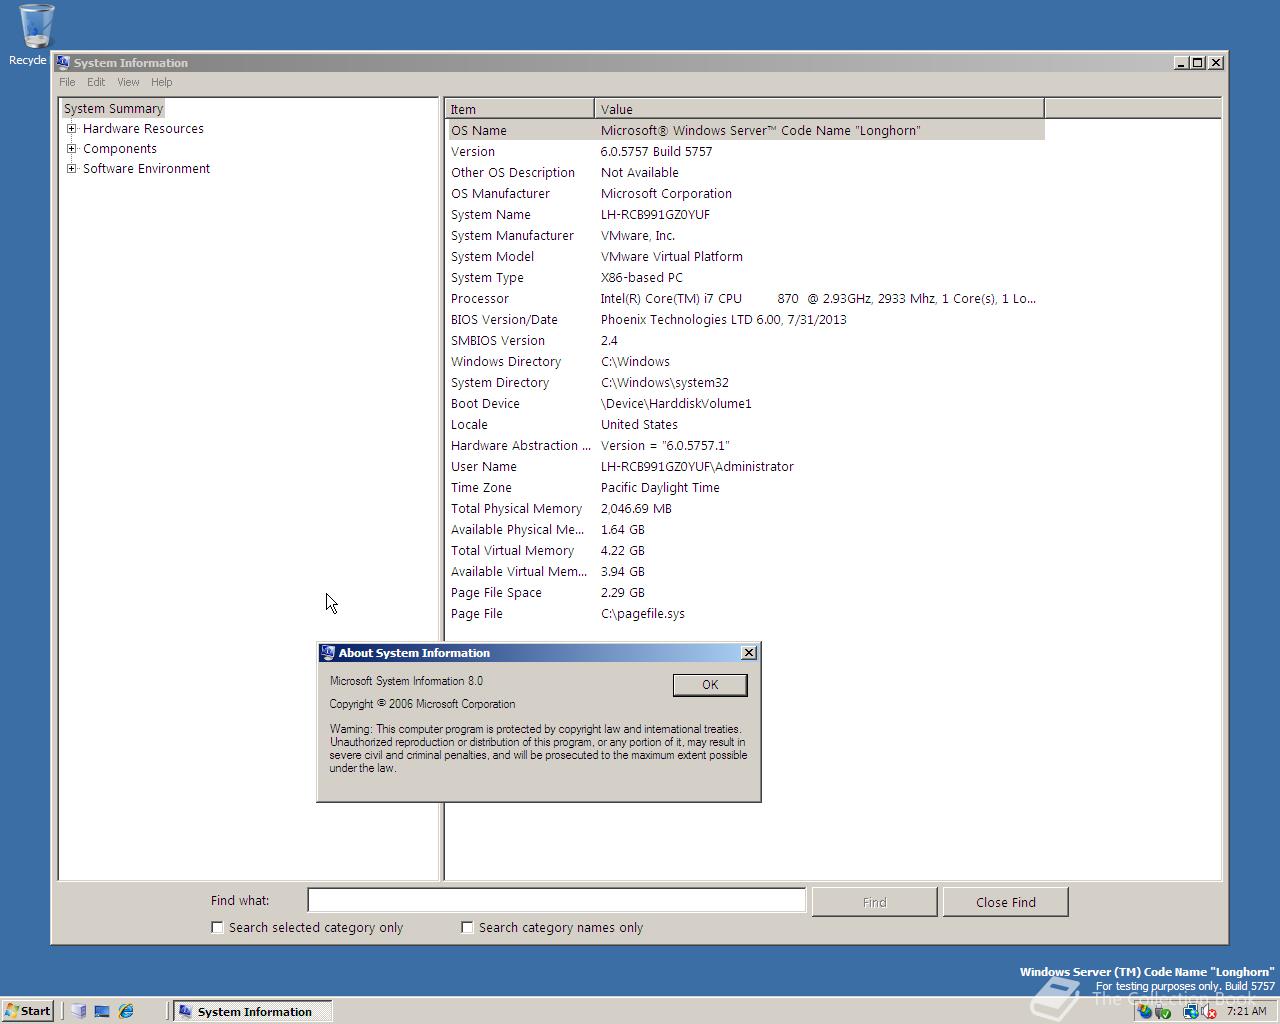Select the System Type row
The height and width of the screenshot is (1024, 1280).
745,277
